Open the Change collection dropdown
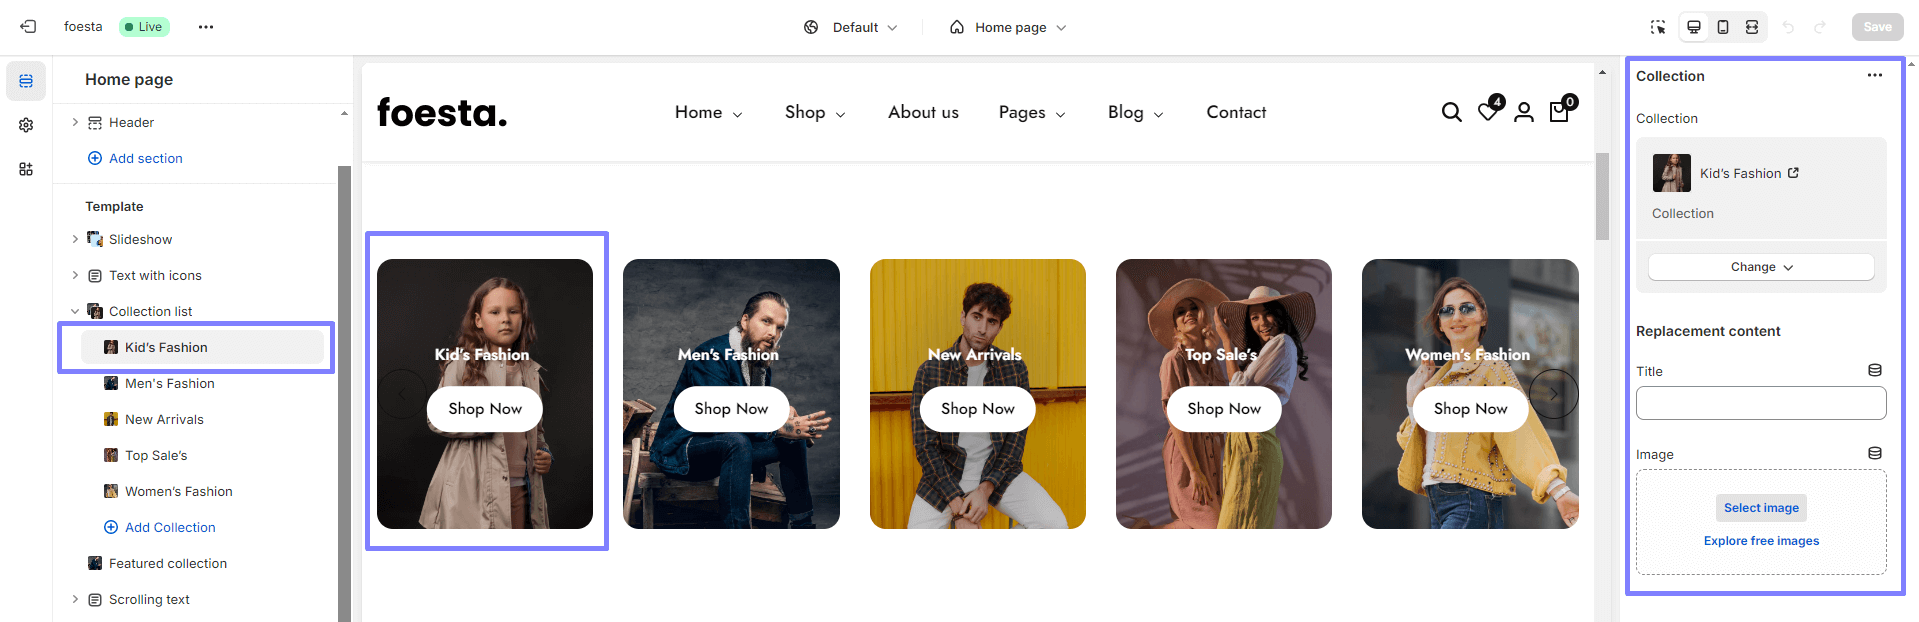 (1761, 267)
